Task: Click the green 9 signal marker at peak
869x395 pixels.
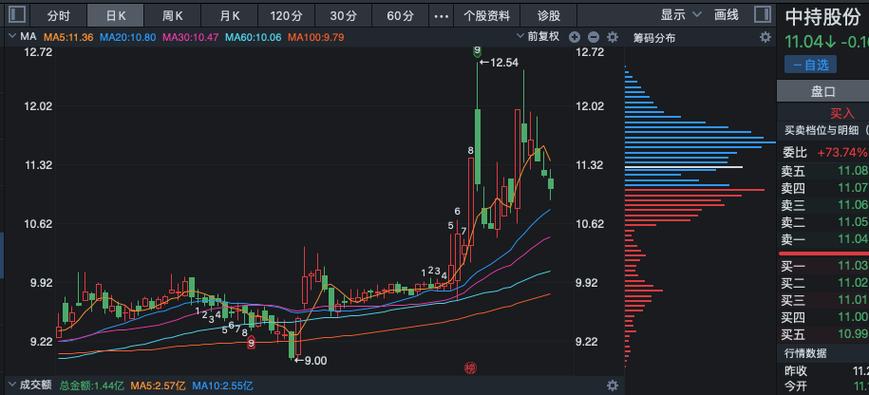Action: (477, 50)
